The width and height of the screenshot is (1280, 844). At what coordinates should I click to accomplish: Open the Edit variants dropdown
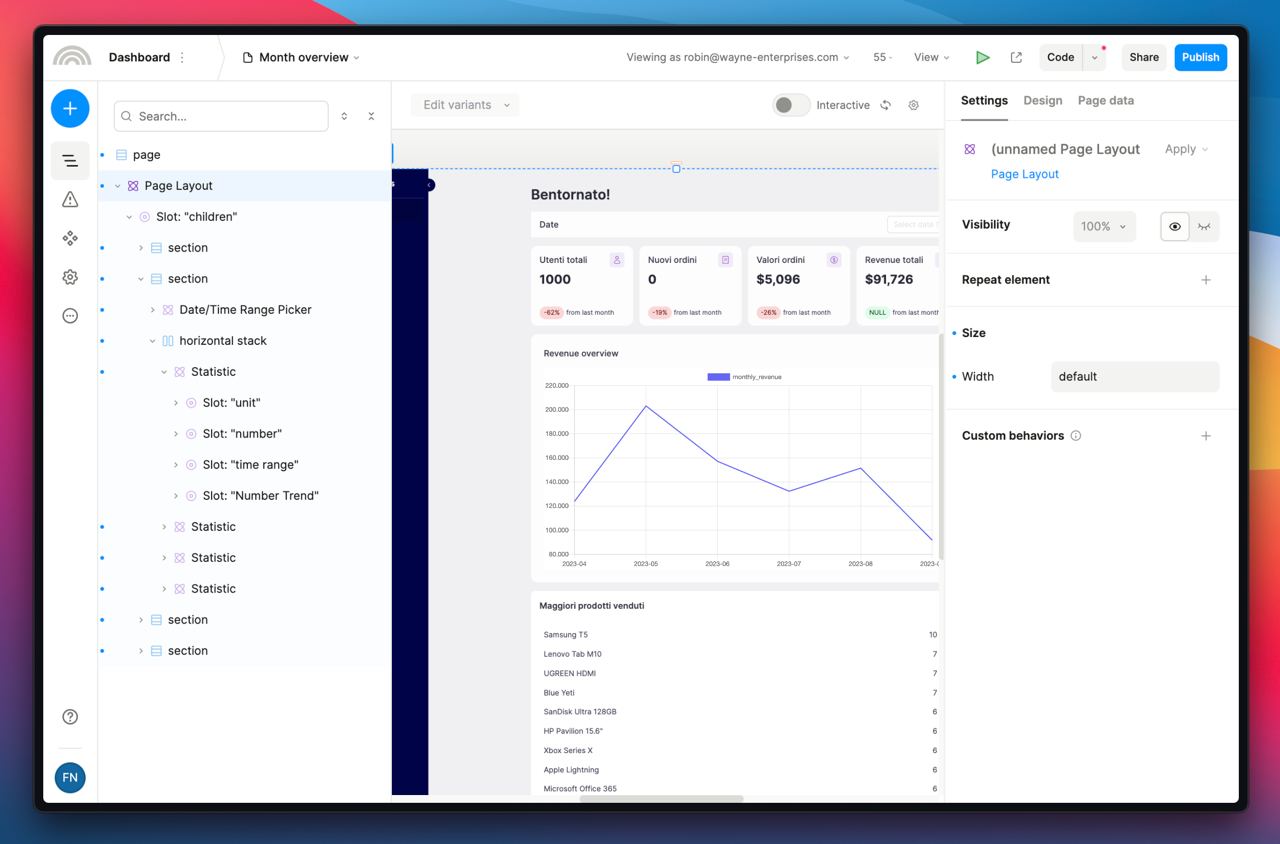pos(465,105)
